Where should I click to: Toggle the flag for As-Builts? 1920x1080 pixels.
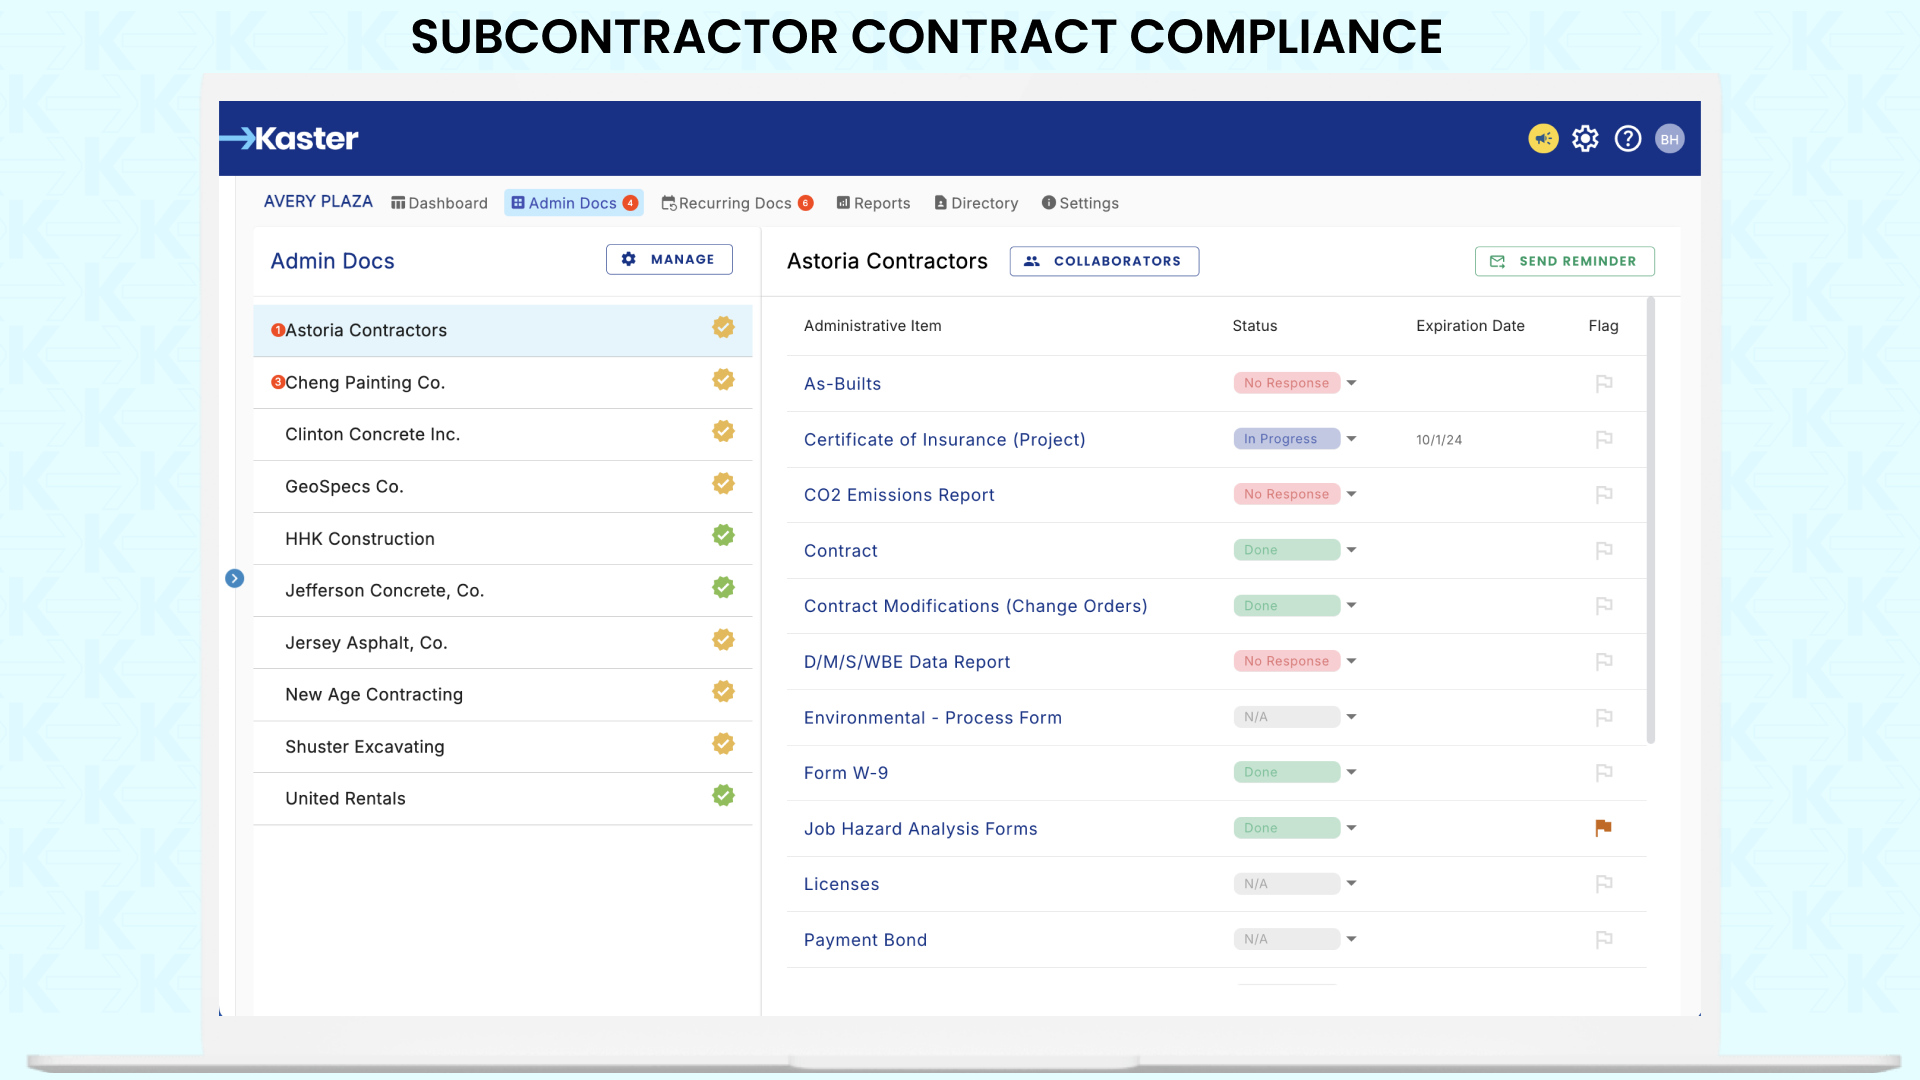[x=1603, y=384]
